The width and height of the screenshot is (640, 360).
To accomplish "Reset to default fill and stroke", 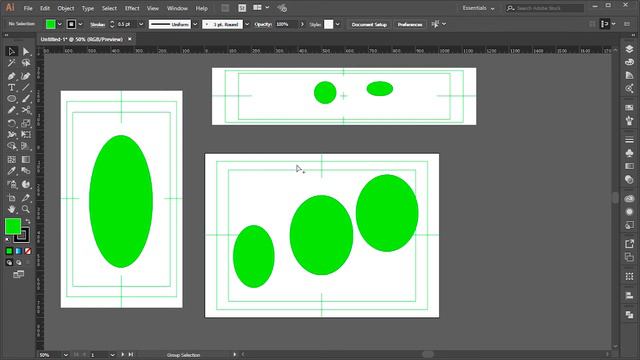I will click(x=7, y=240).
